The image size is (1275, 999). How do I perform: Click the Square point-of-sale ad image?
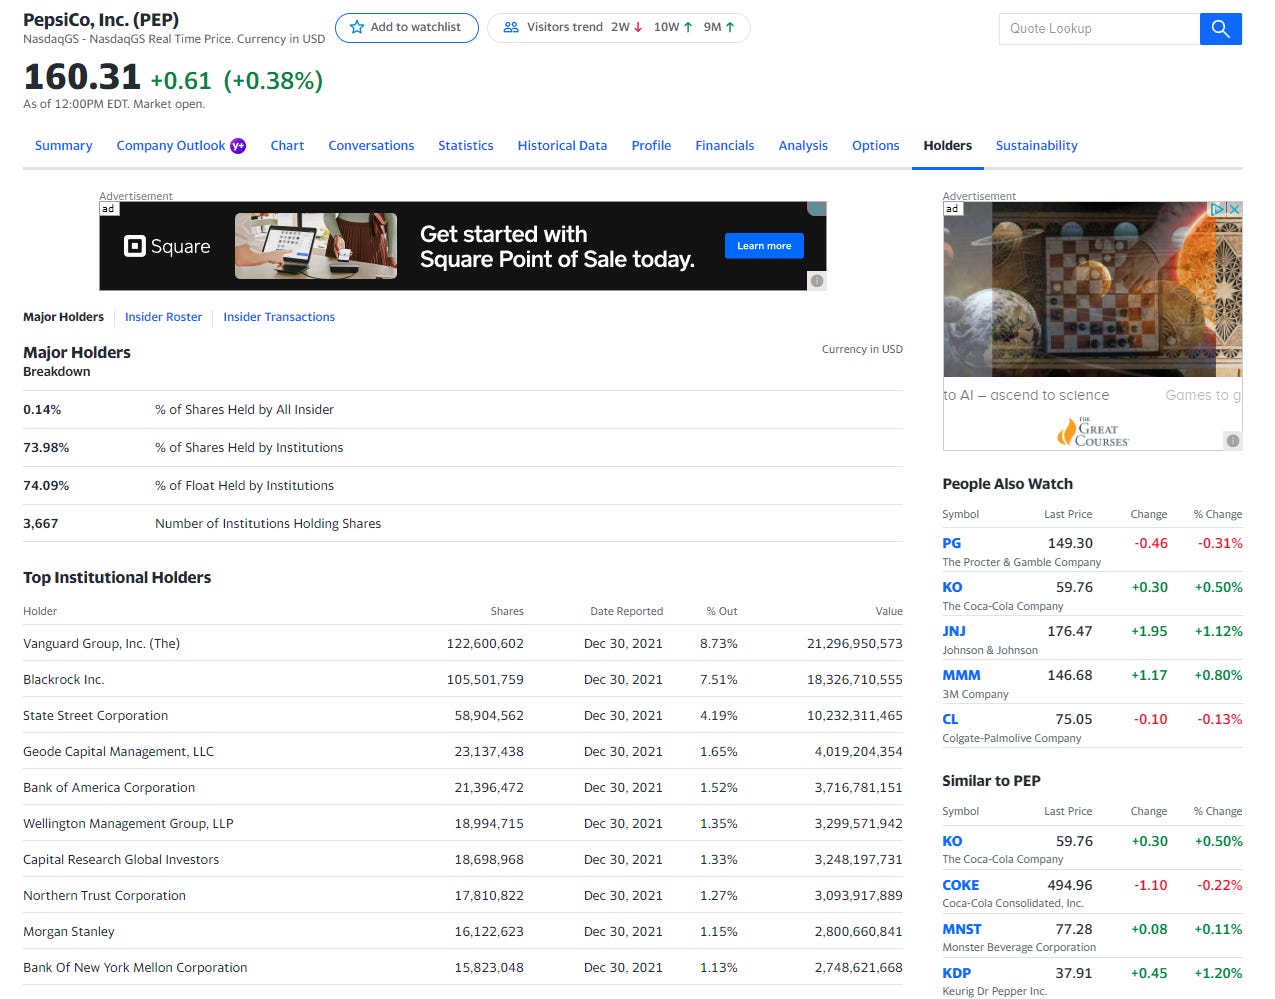point(316,246)
